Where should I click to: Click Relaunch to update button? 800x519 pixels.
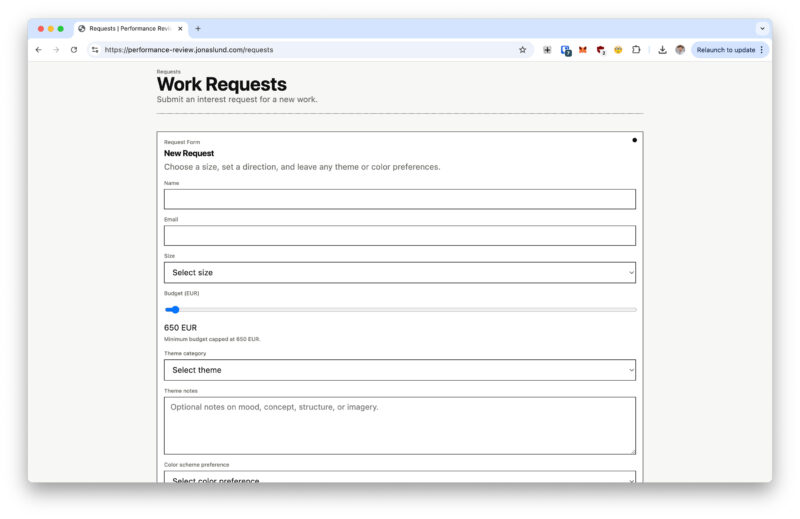(x=726, y=50)
